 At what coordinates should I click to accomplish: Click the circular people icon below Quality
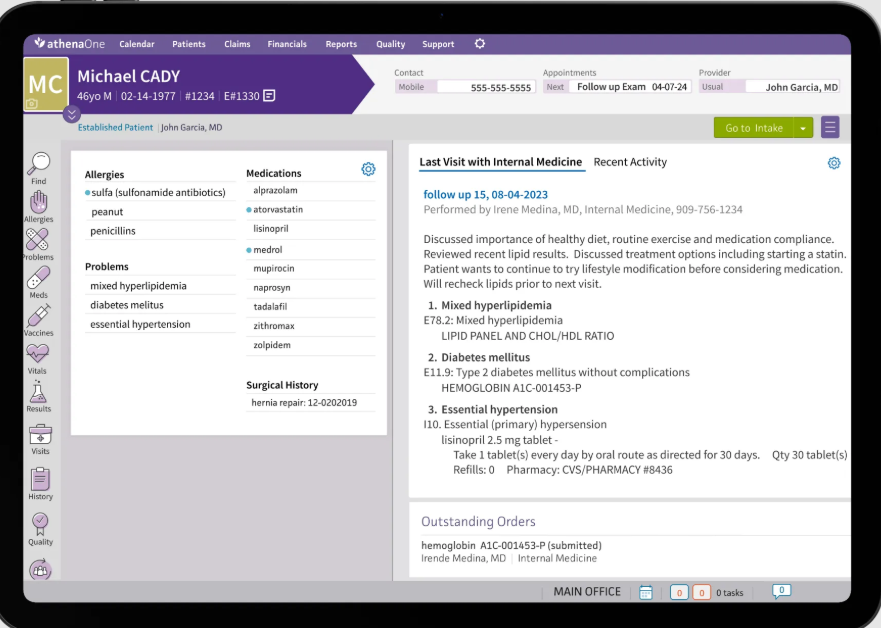click(40, 570)
